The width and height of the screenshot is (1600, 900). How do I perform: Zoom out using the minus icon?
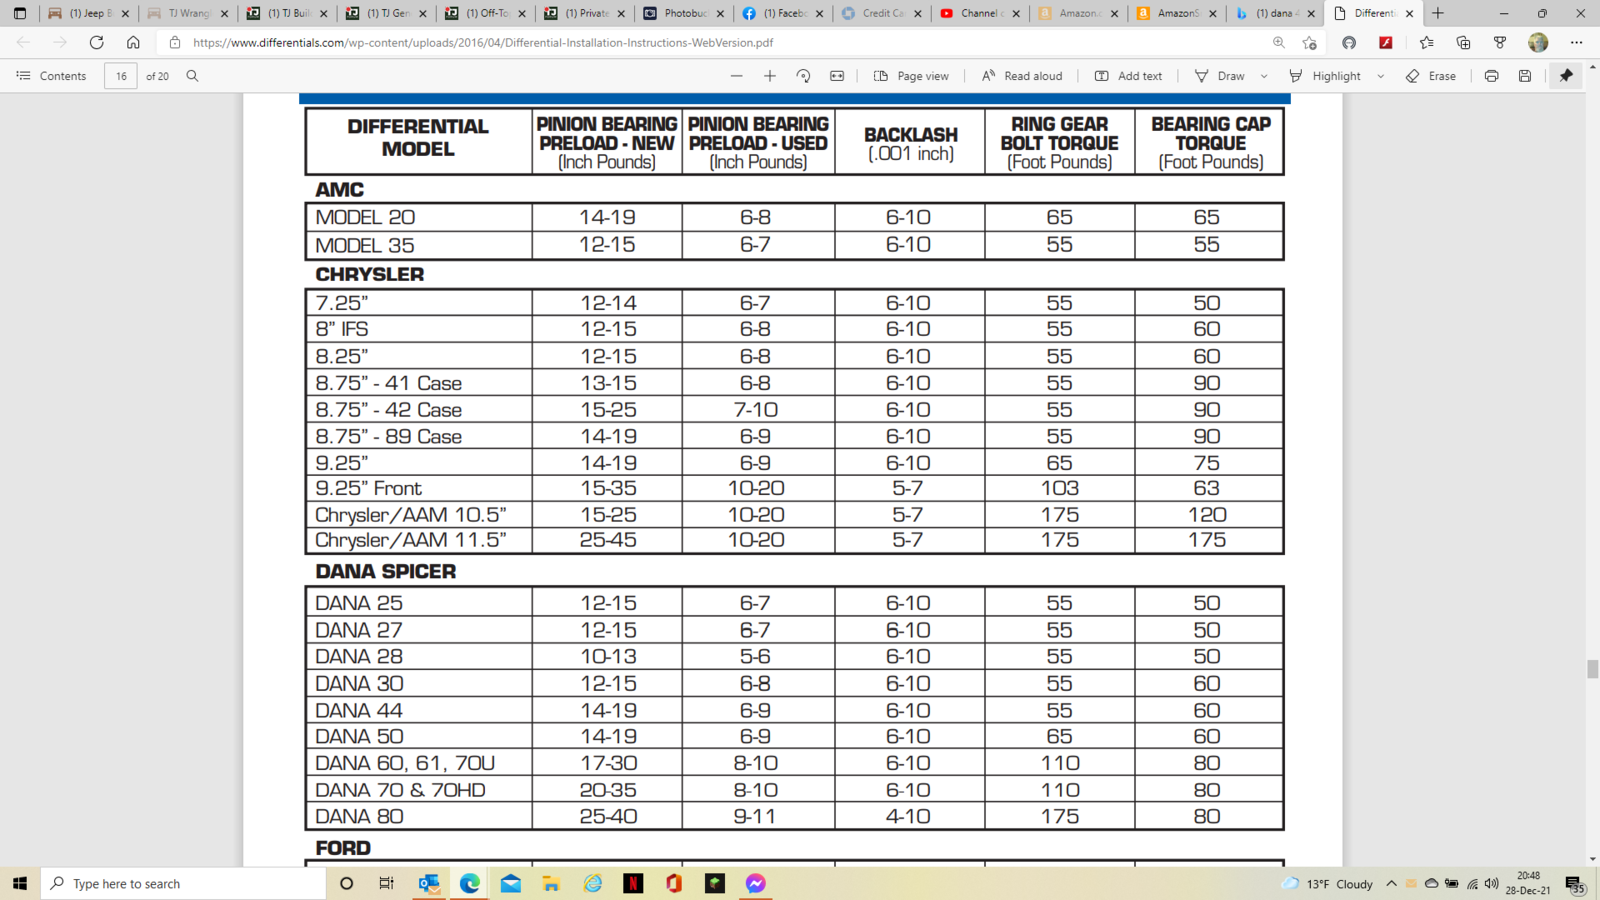tap(737, 76)
